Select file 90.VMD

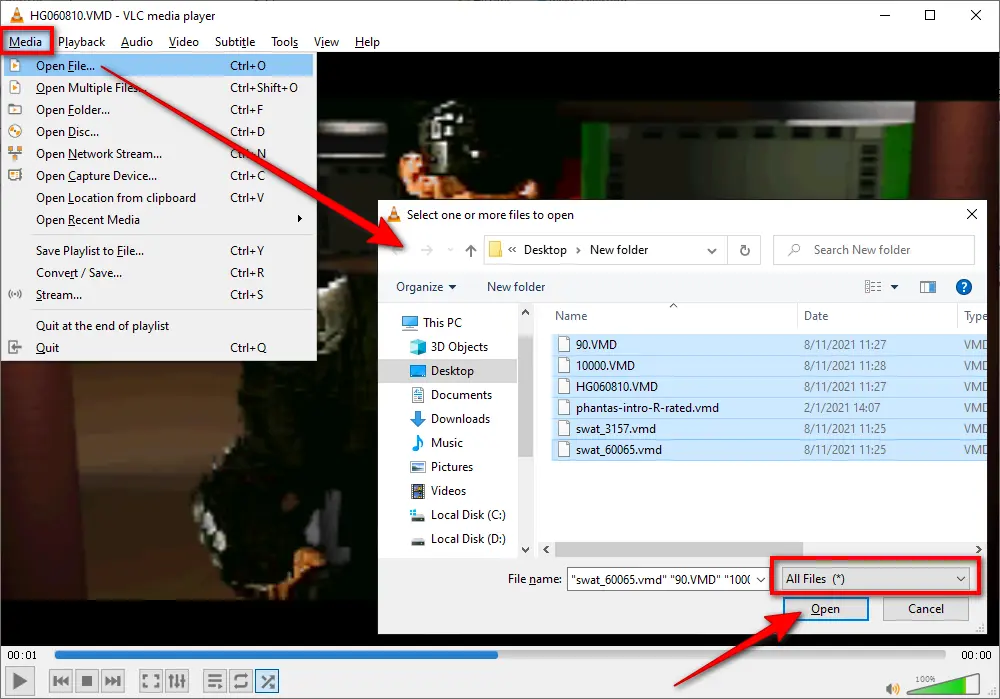pos(768,344)
